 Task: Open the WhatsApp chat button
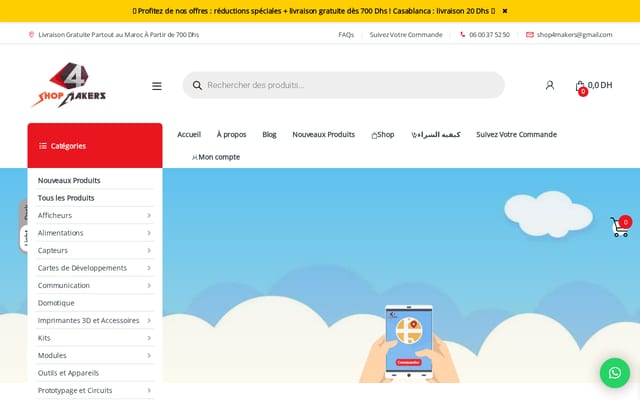point(615,373)
